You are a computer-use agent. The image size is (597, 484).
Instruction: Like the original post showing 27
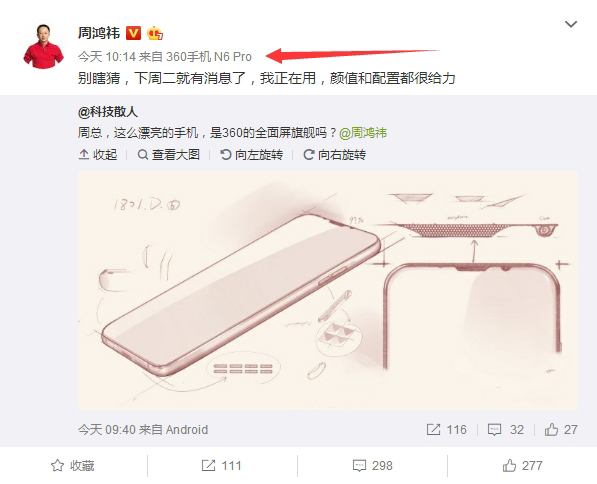pyautogui.click(x=561, y=430)
